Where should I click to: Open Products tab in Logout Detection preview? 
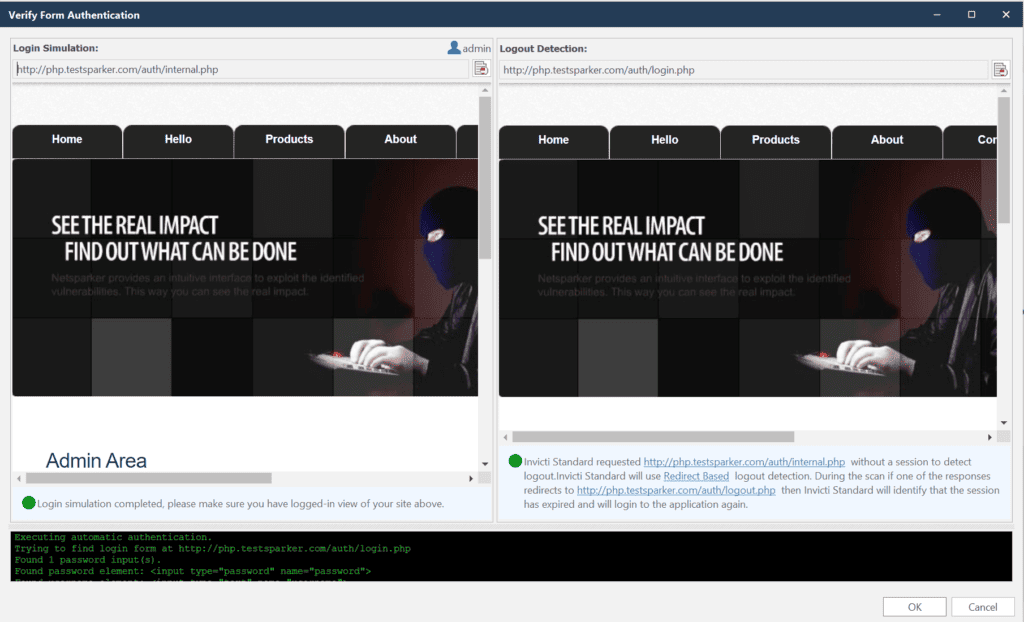(776, 142)
